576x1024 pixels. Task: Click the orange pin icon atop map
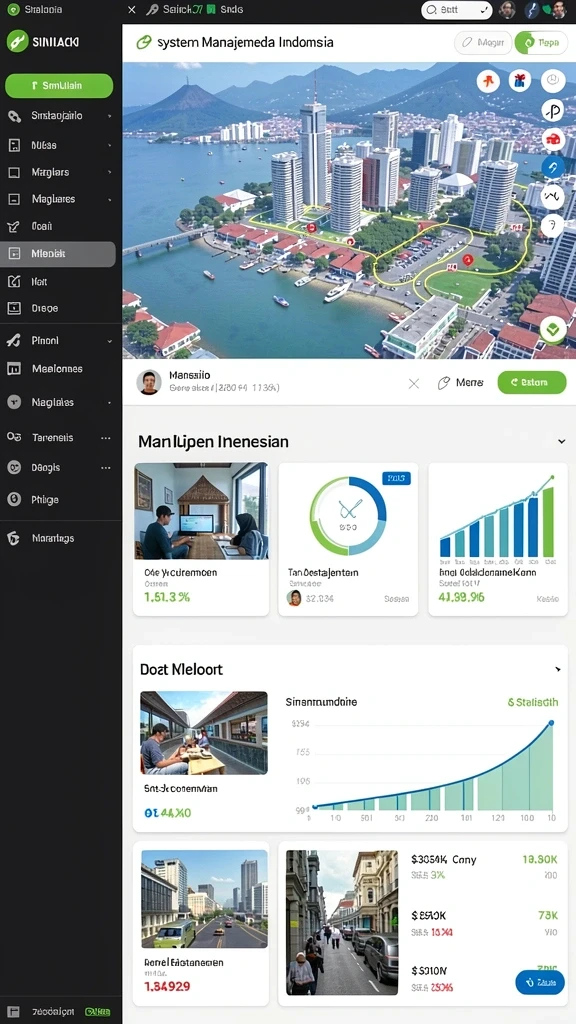point(488,81)
